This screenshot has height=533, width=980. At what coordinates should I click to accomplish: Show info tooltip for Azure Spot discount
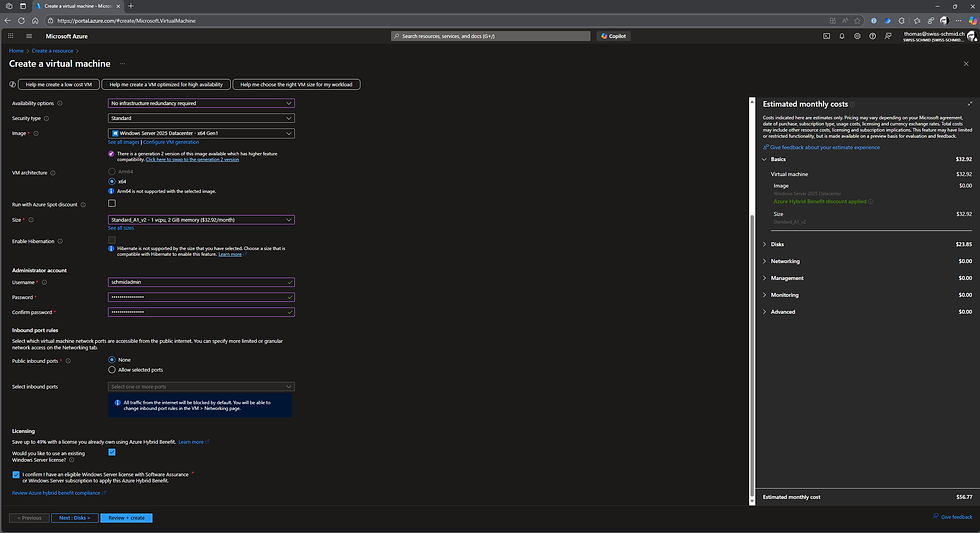[83, 205]
